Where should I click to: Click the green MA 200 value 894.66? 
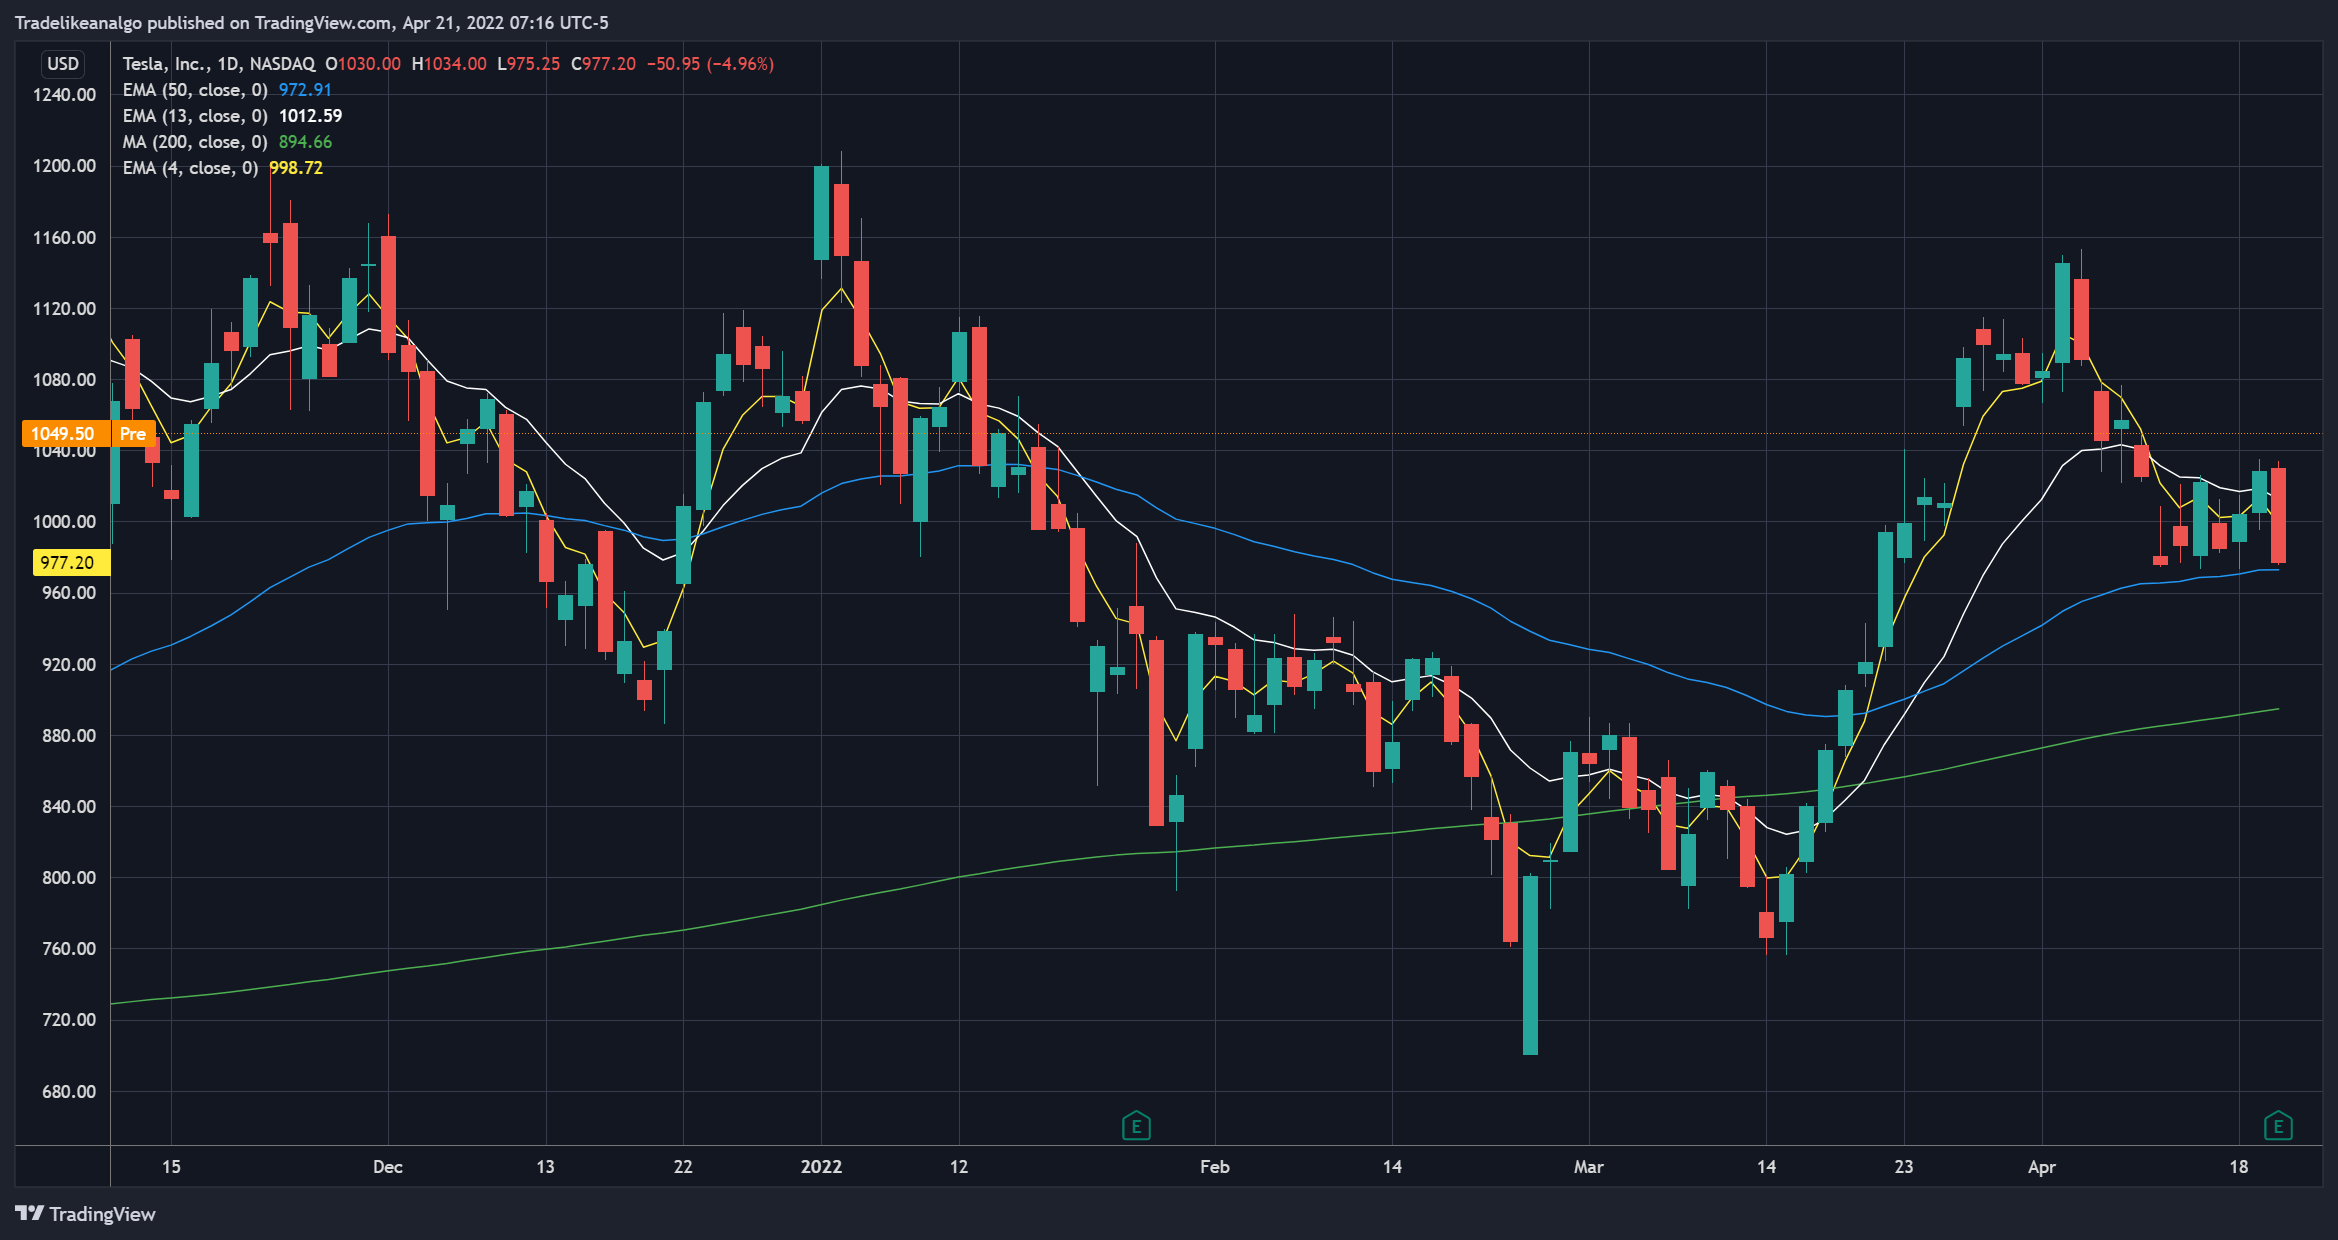point(305,142)
